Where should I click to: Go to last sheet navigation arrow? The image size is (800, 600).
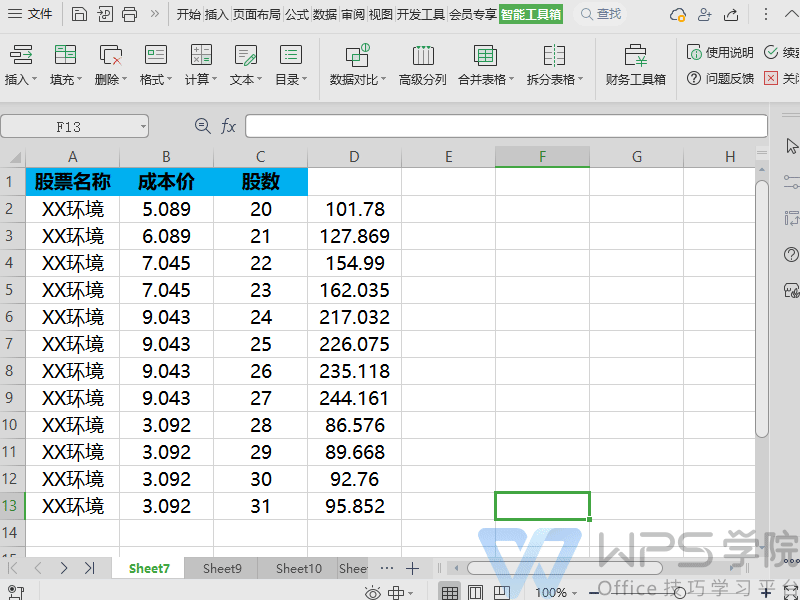tap(90, 567)
